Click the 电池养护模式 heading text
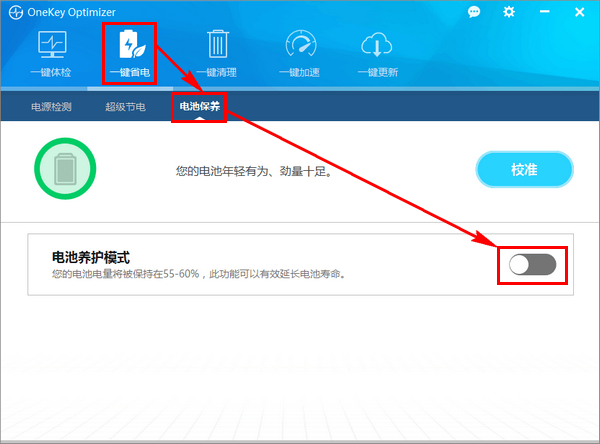 [91, 257]
